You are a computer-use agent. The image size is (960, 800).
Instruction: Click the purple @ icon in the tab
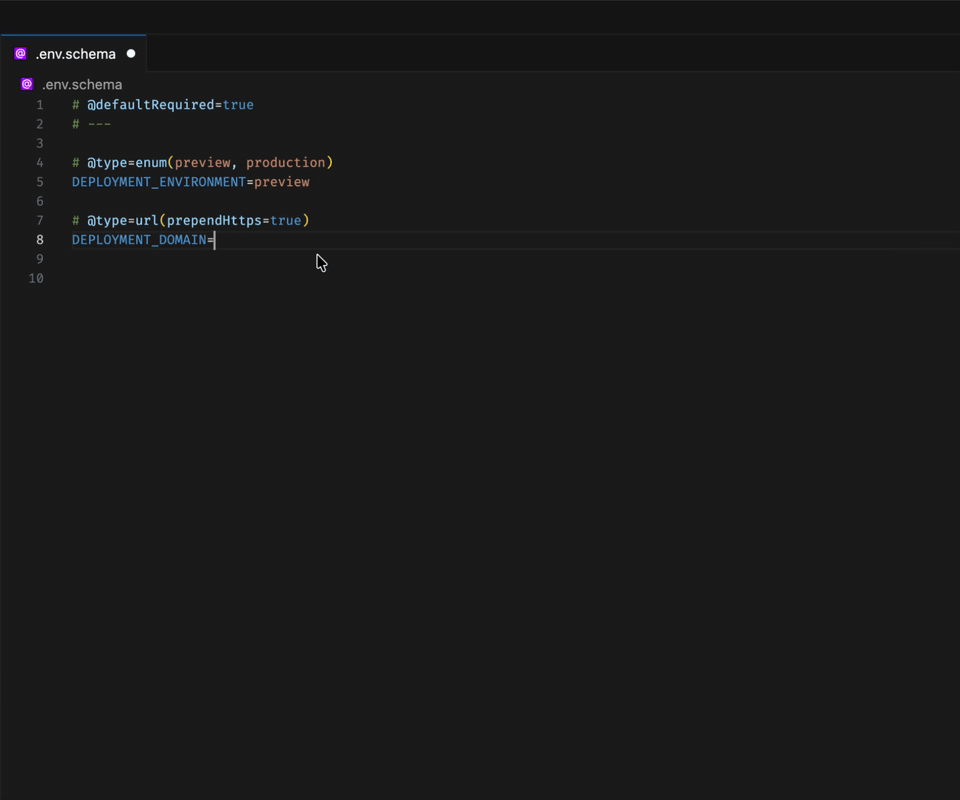pyautogui.click(x=18, y=53)
